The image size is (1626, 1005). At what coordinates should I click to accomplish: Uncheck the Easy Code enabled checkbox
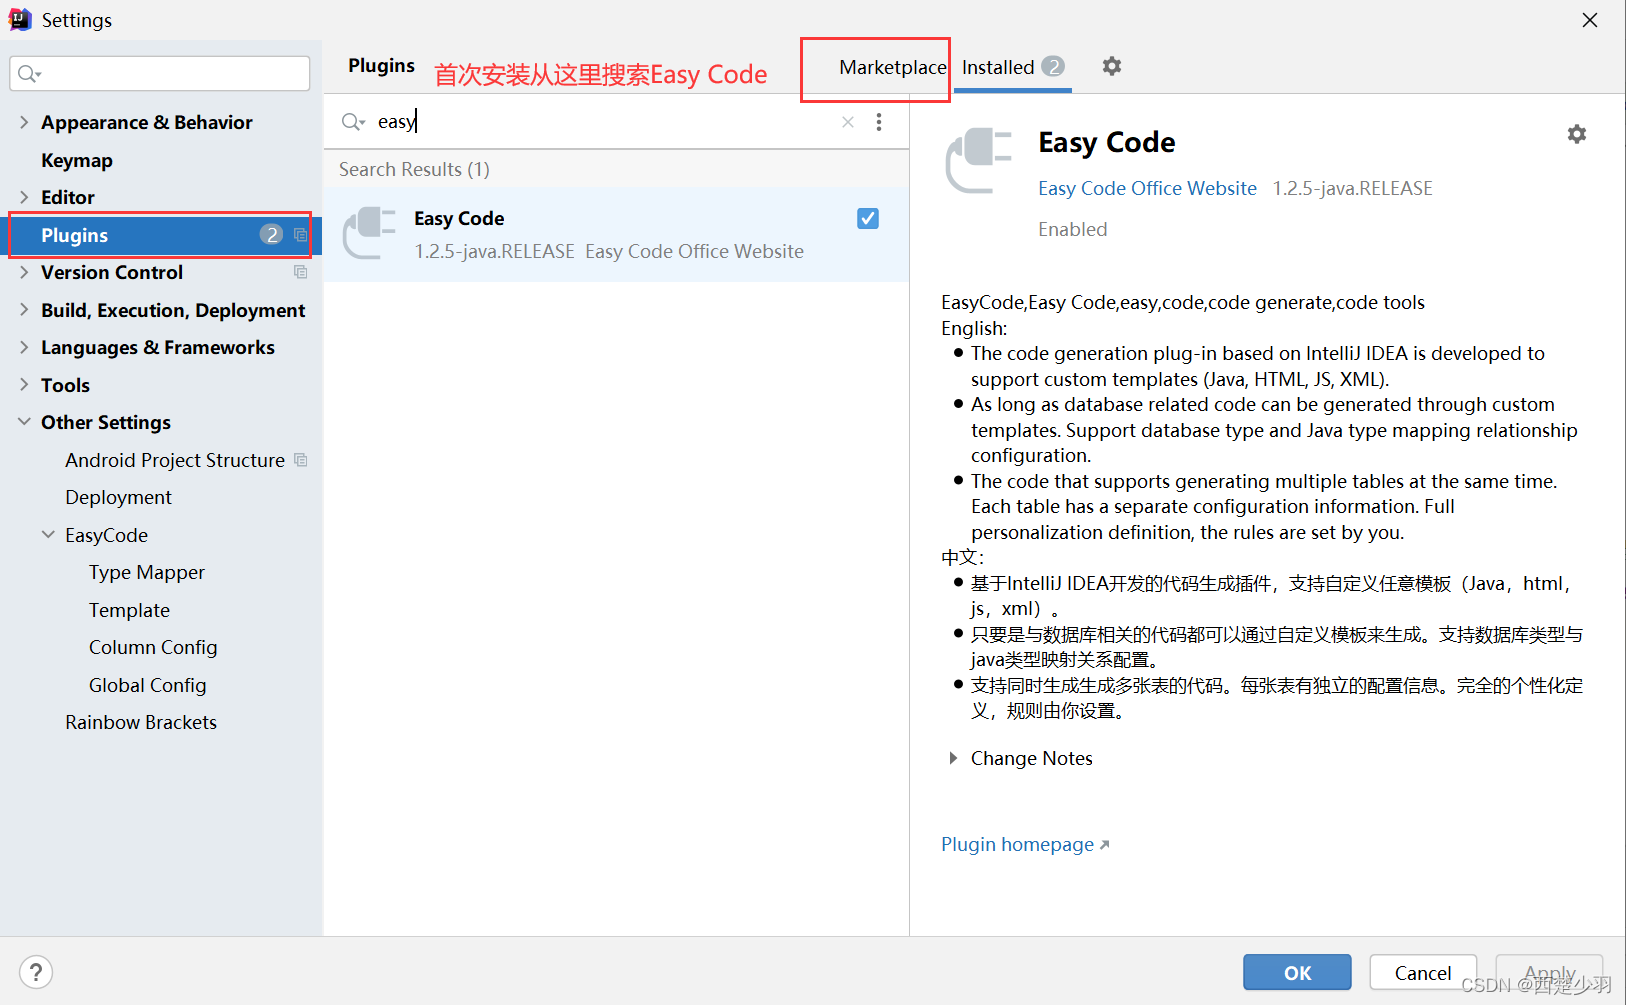868,218
